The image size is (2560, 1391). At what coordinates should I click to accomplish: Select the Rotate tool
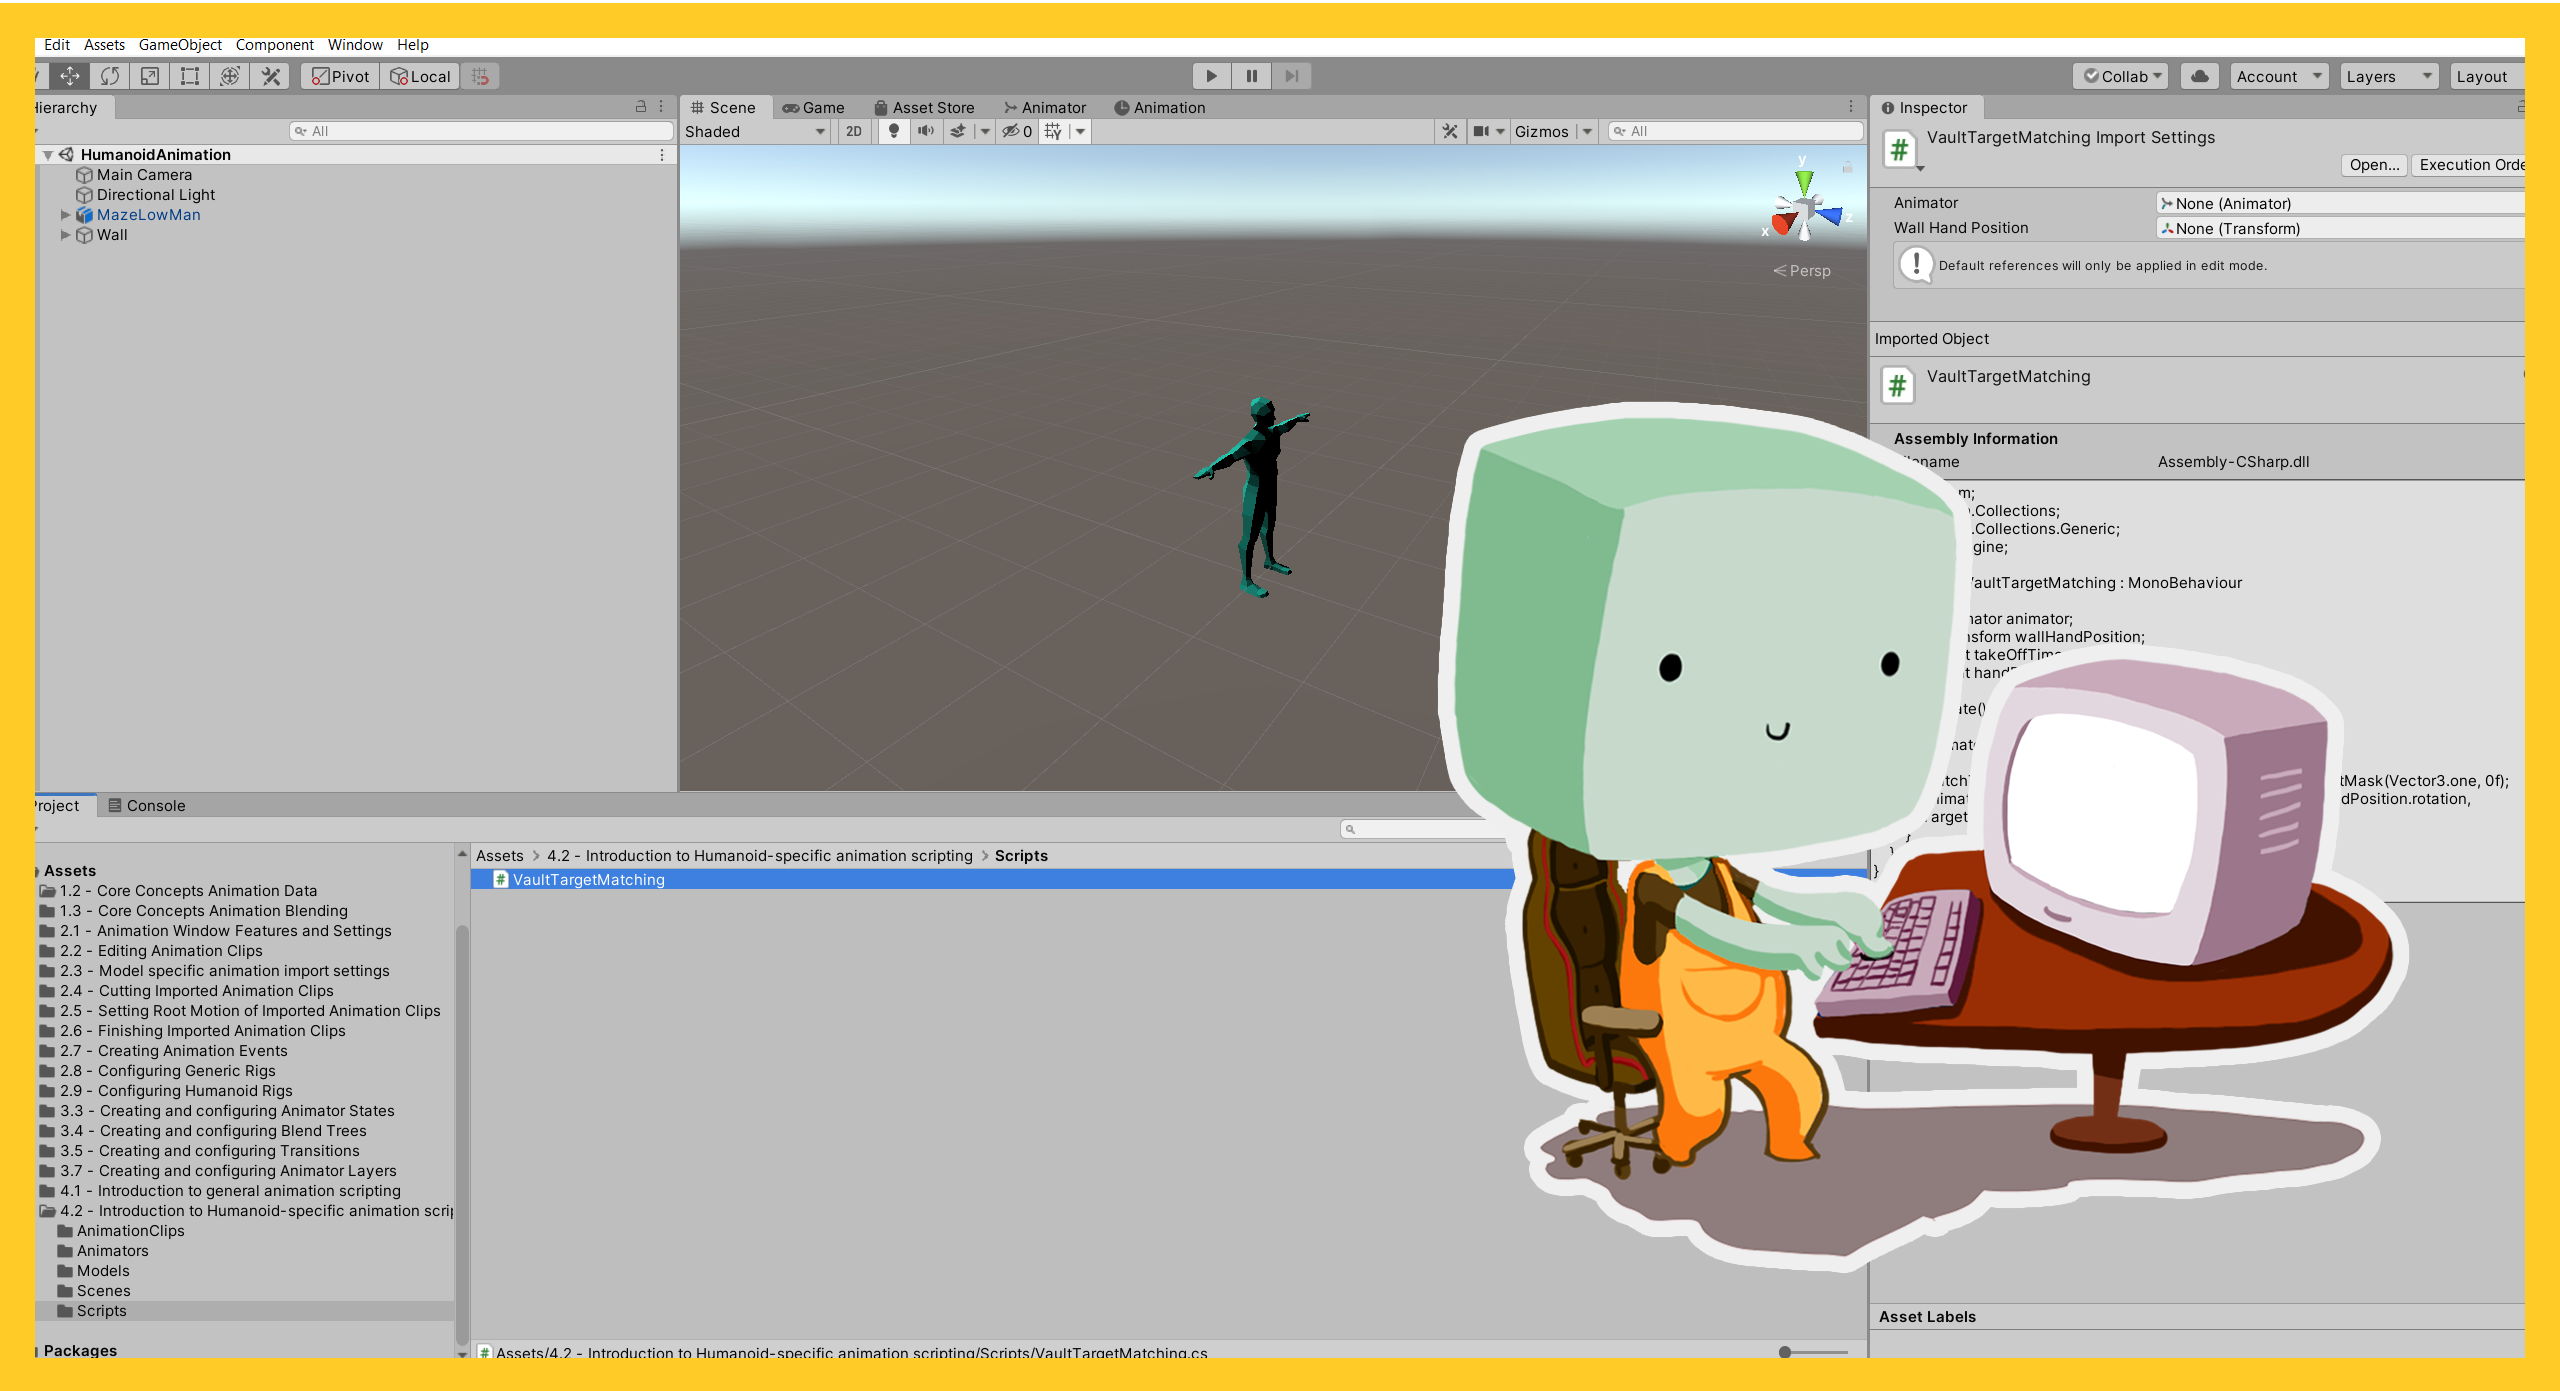click(110, 76)
